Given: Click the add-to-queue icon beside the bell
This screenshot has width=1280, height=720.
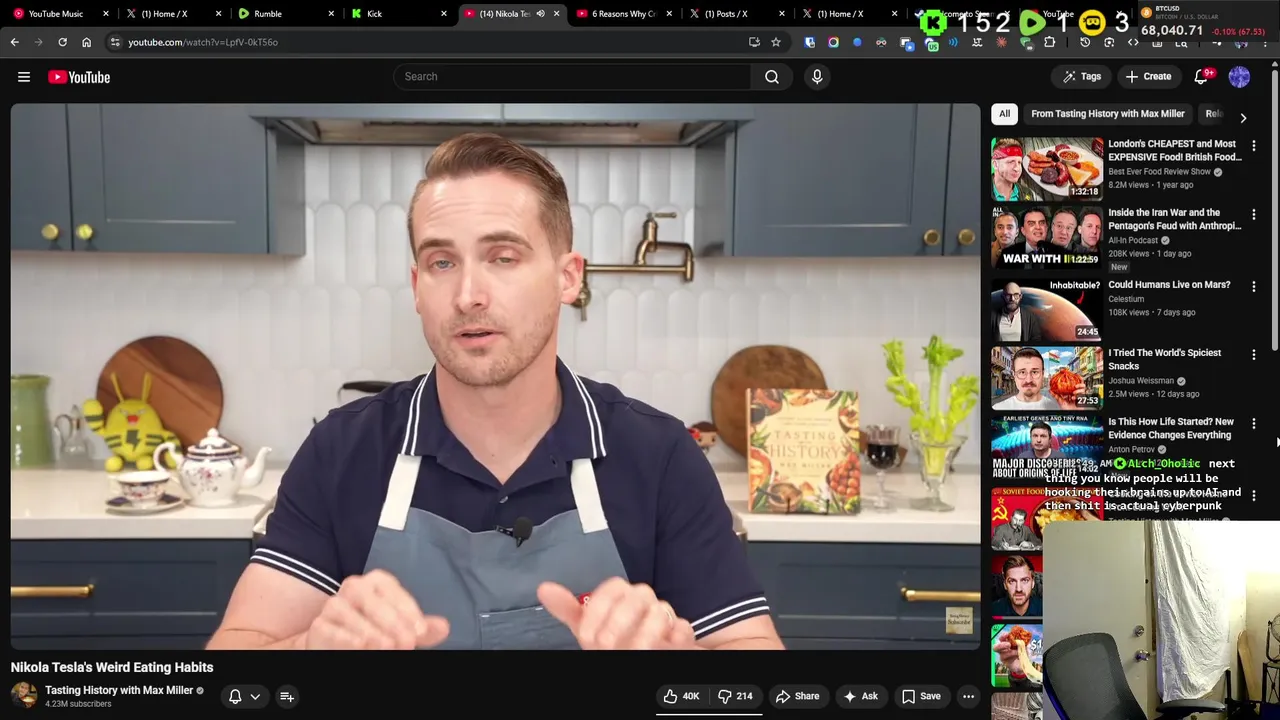Looking at the screenshot, I should point(286,696).
